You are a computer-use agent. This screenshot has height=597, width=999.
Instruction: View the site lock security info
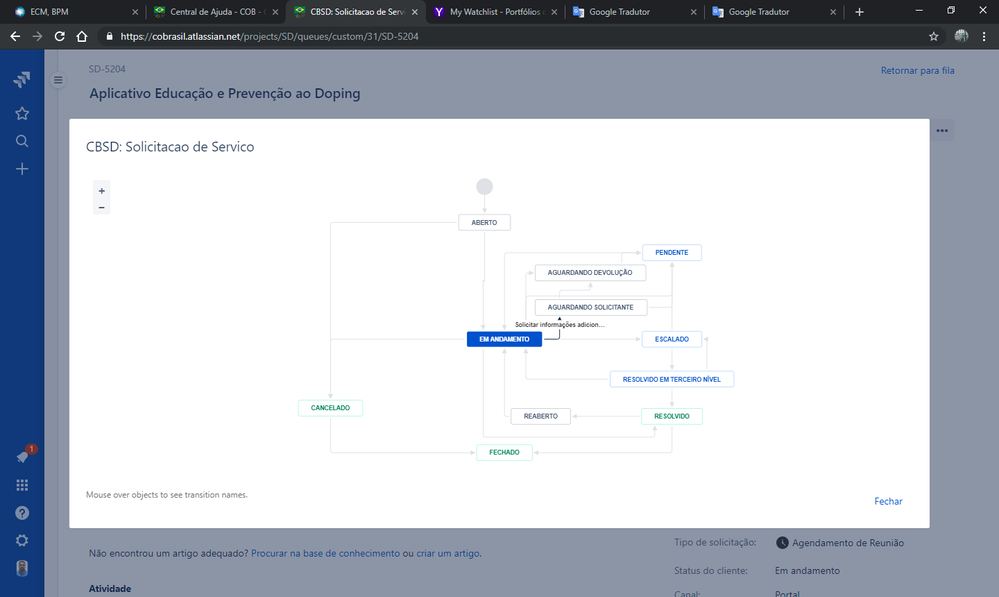[110, 36]
